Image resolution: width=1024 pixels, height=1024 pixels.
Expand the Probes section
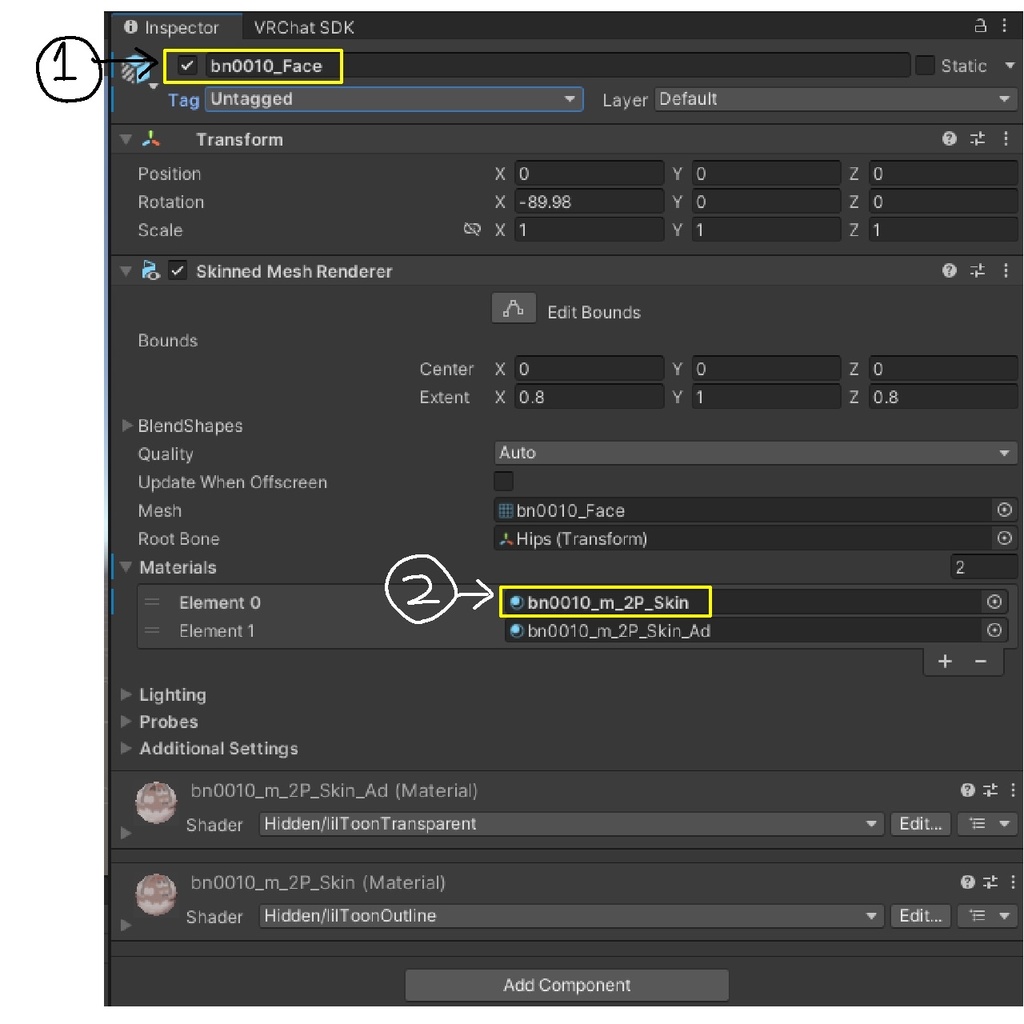coord(126,721)
